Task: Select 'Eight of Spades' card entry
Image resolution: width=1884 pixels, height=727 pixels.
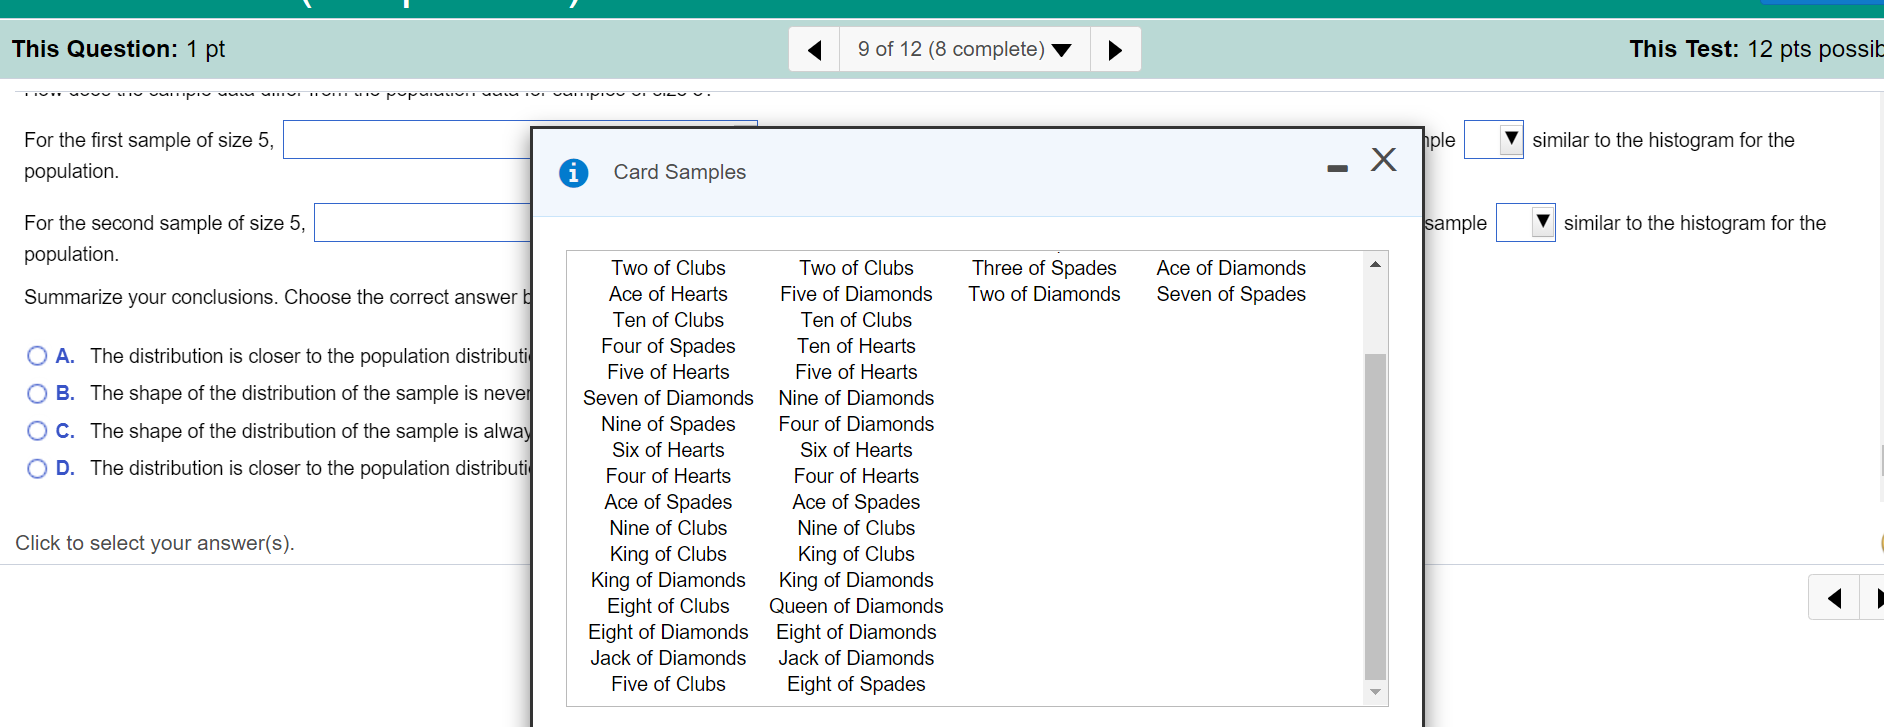Action: [x=856, y=684]
